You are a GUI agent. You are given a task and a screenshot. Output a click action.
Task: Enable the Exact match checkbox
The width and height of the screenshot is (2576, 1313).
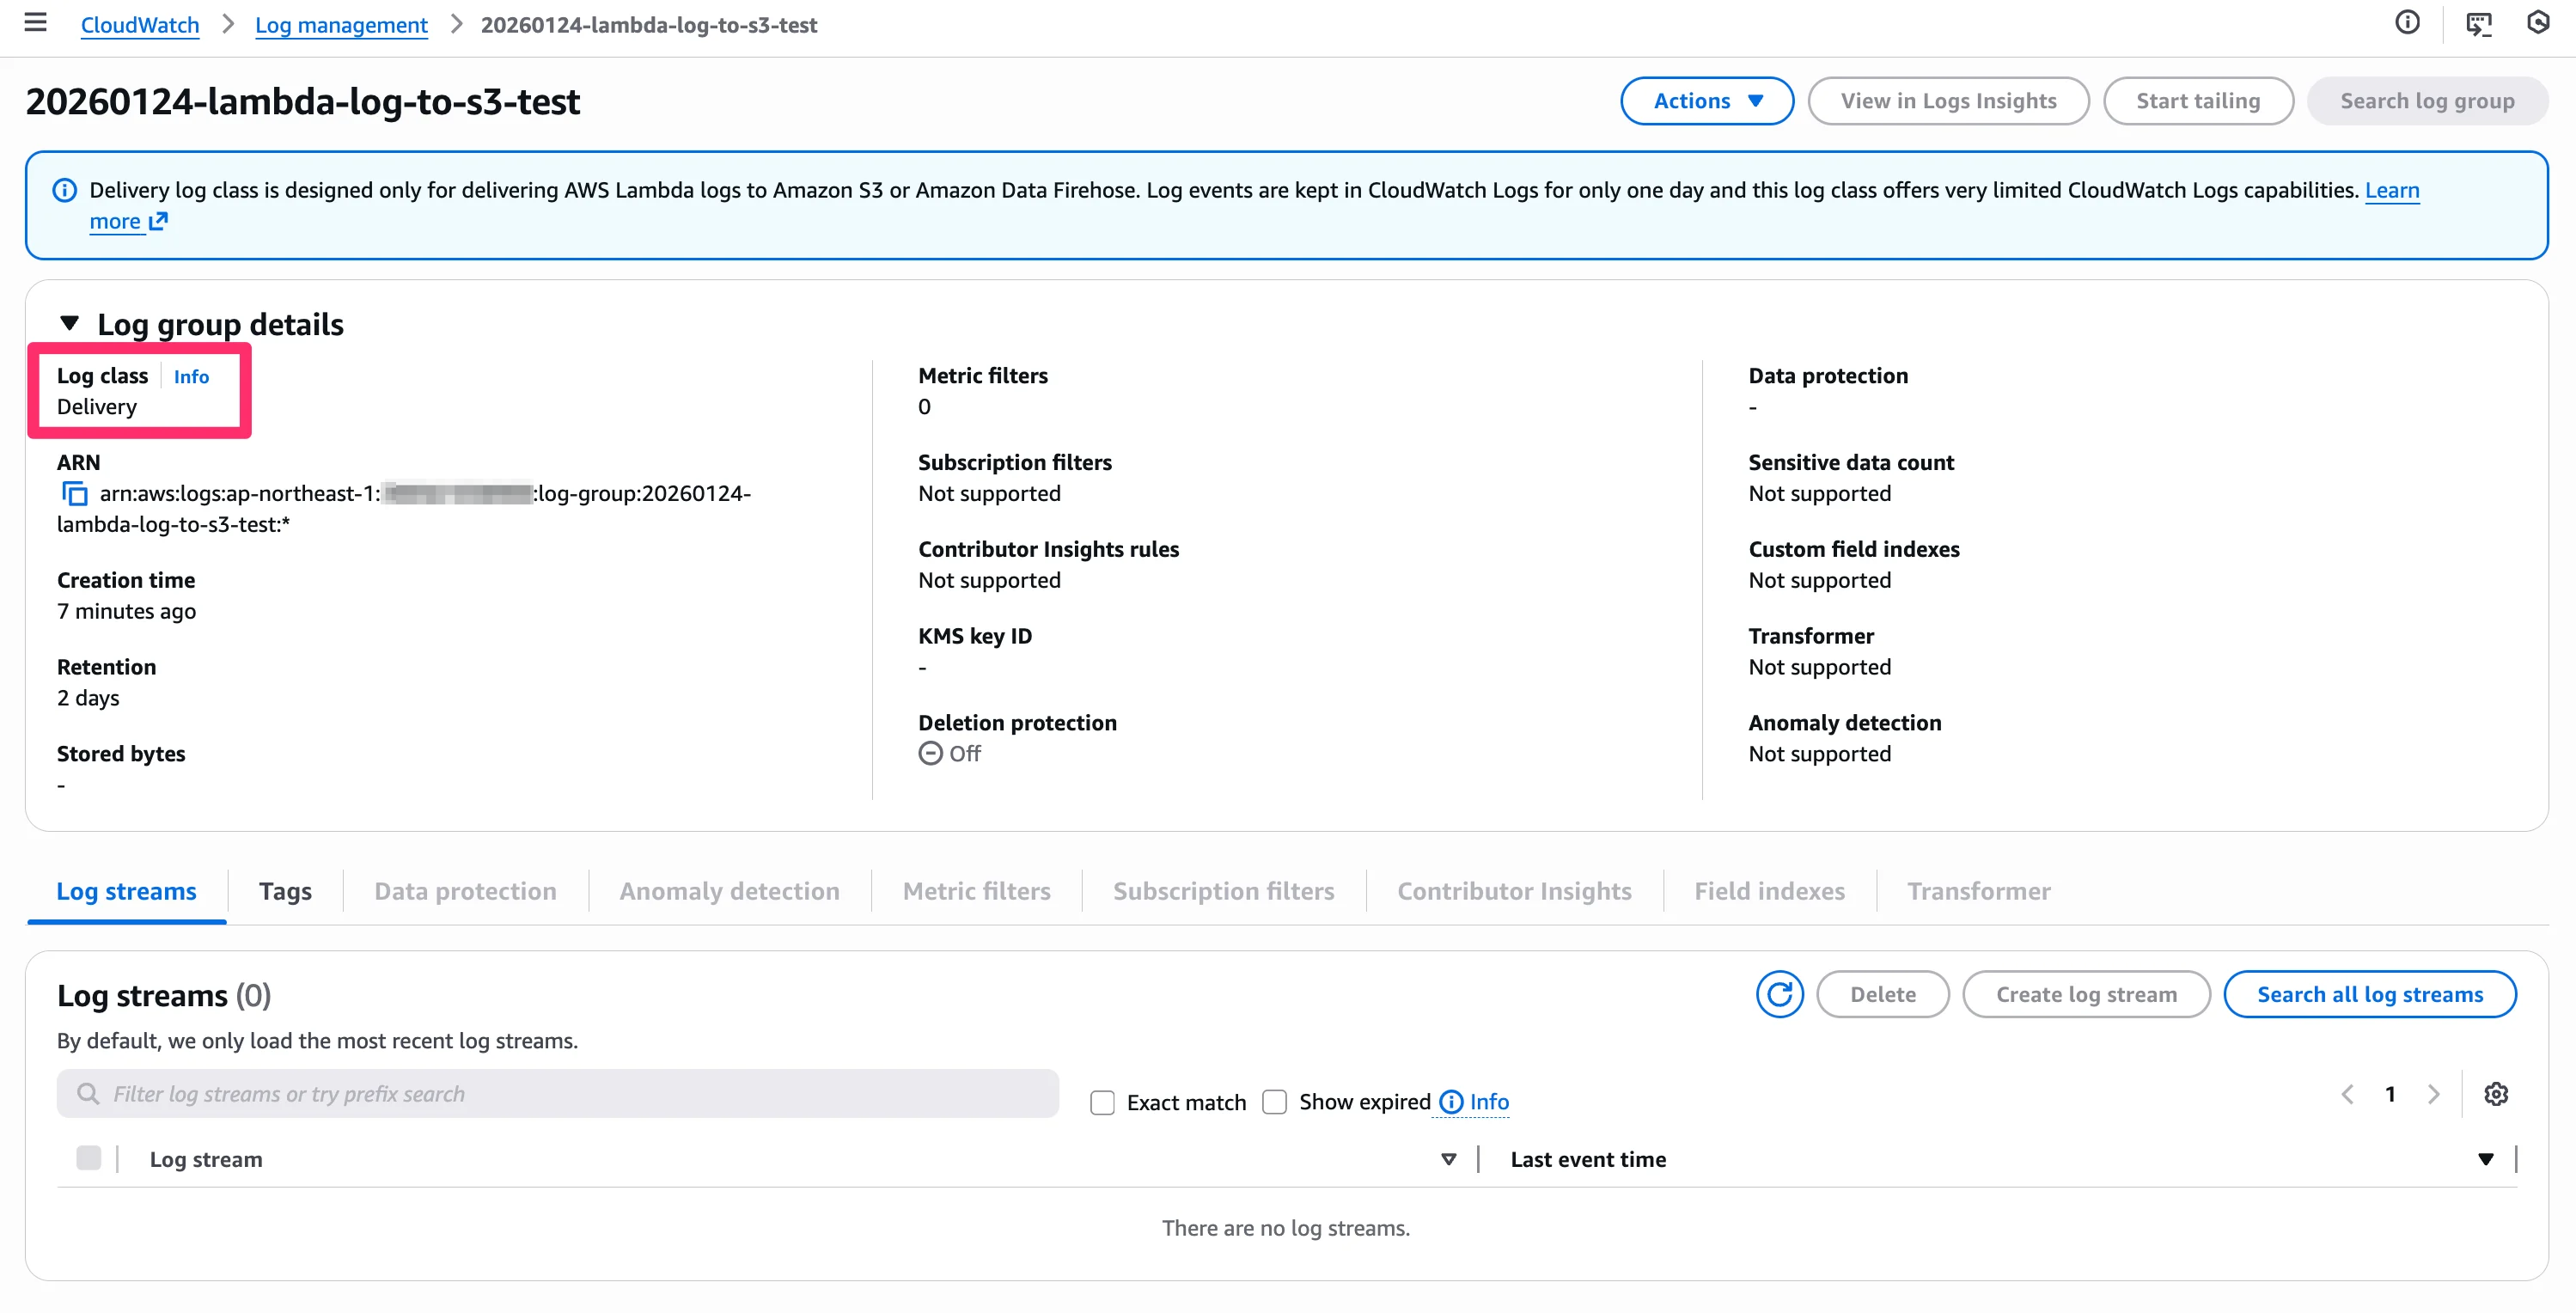tap(1102, 1102)
